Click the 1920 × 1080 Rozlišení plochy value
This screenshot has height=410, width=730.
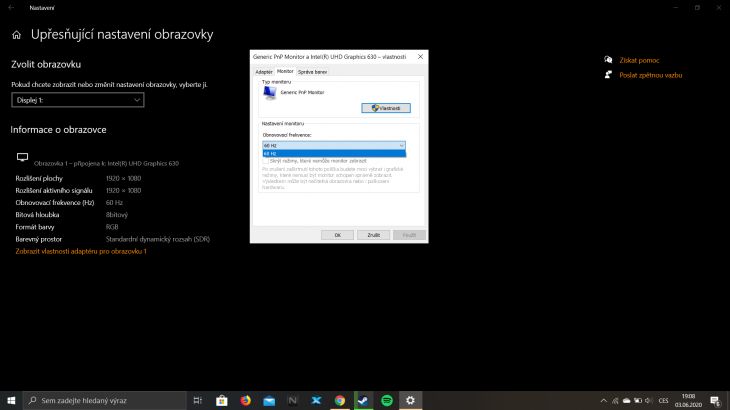click(x=123, y=178)
